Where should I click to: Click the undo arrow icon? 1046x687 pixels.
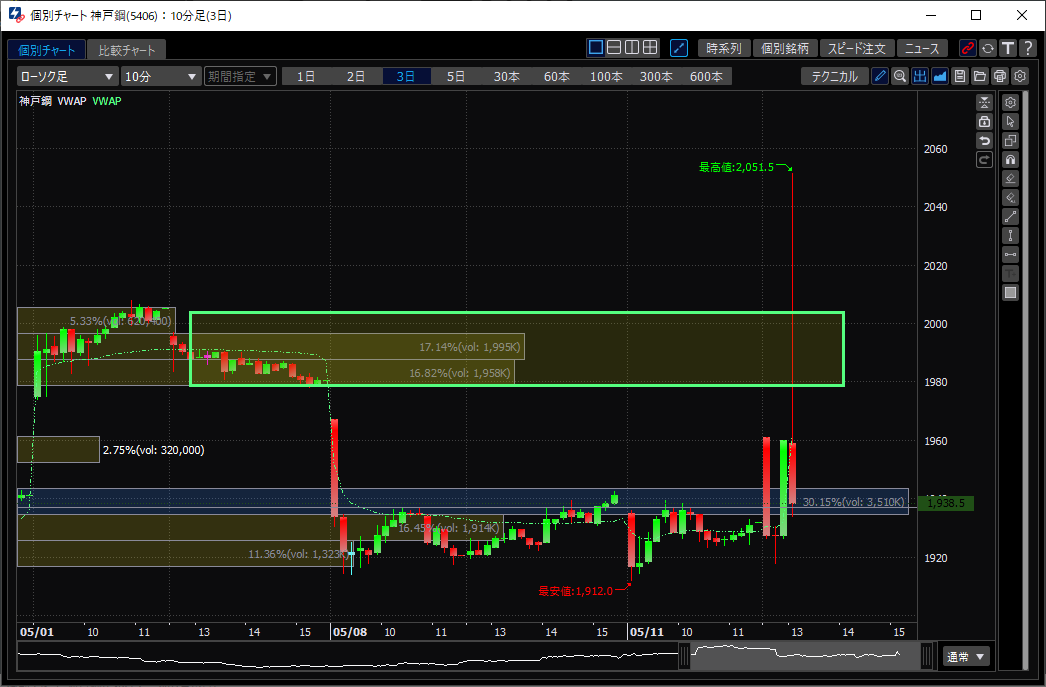pyautogui.click(x=985, y=141)
